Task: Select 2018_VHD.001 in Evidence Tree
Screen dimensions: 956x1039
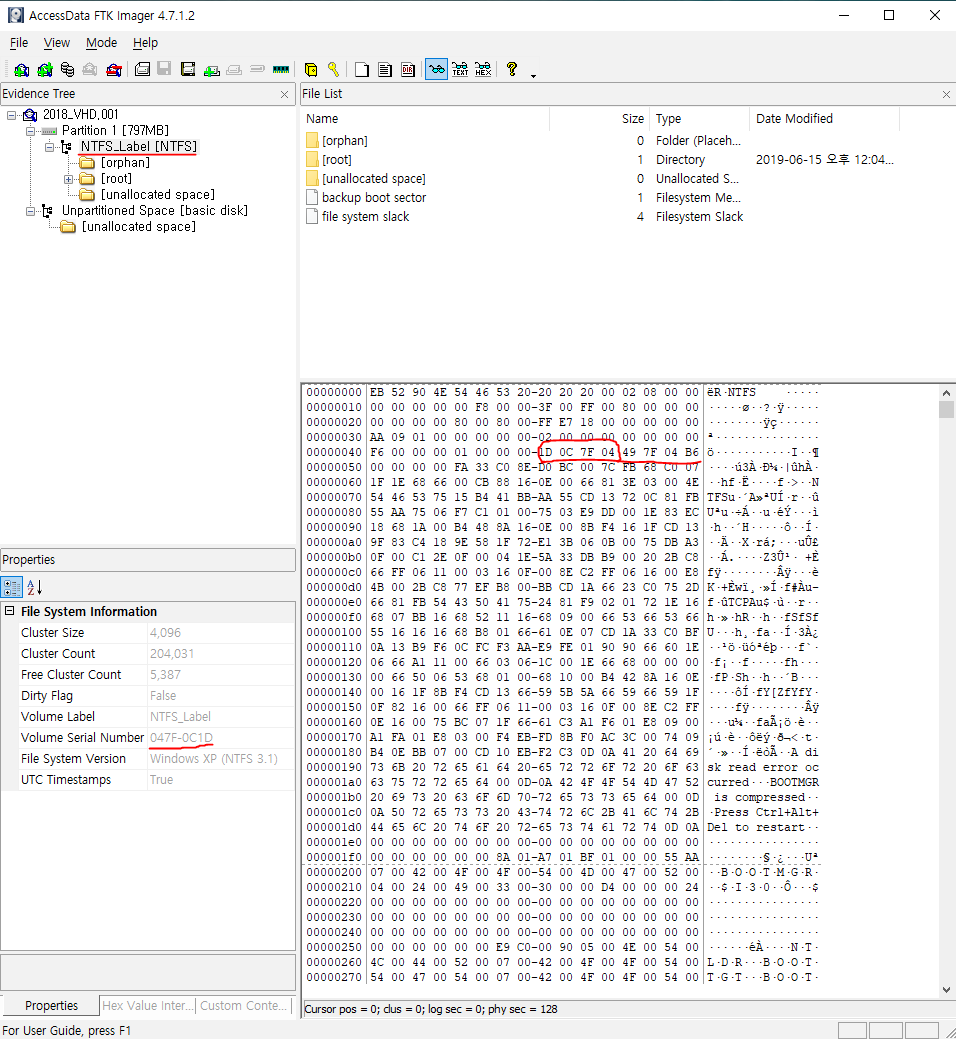Action: click(80, 115)
